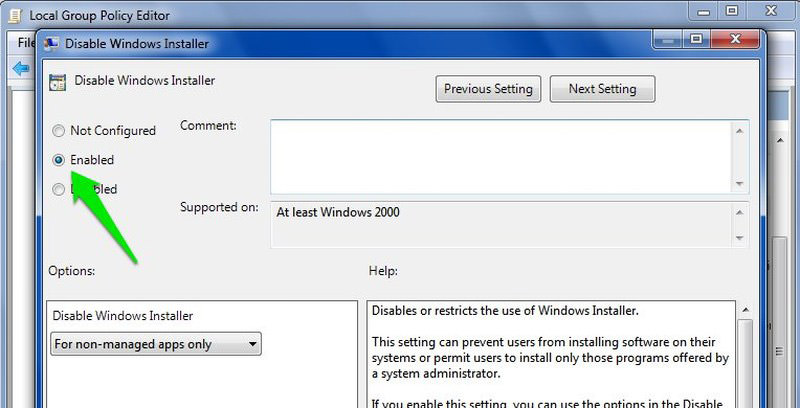Click the 'Disable Windows Installer' options label

tap(122, 316)
